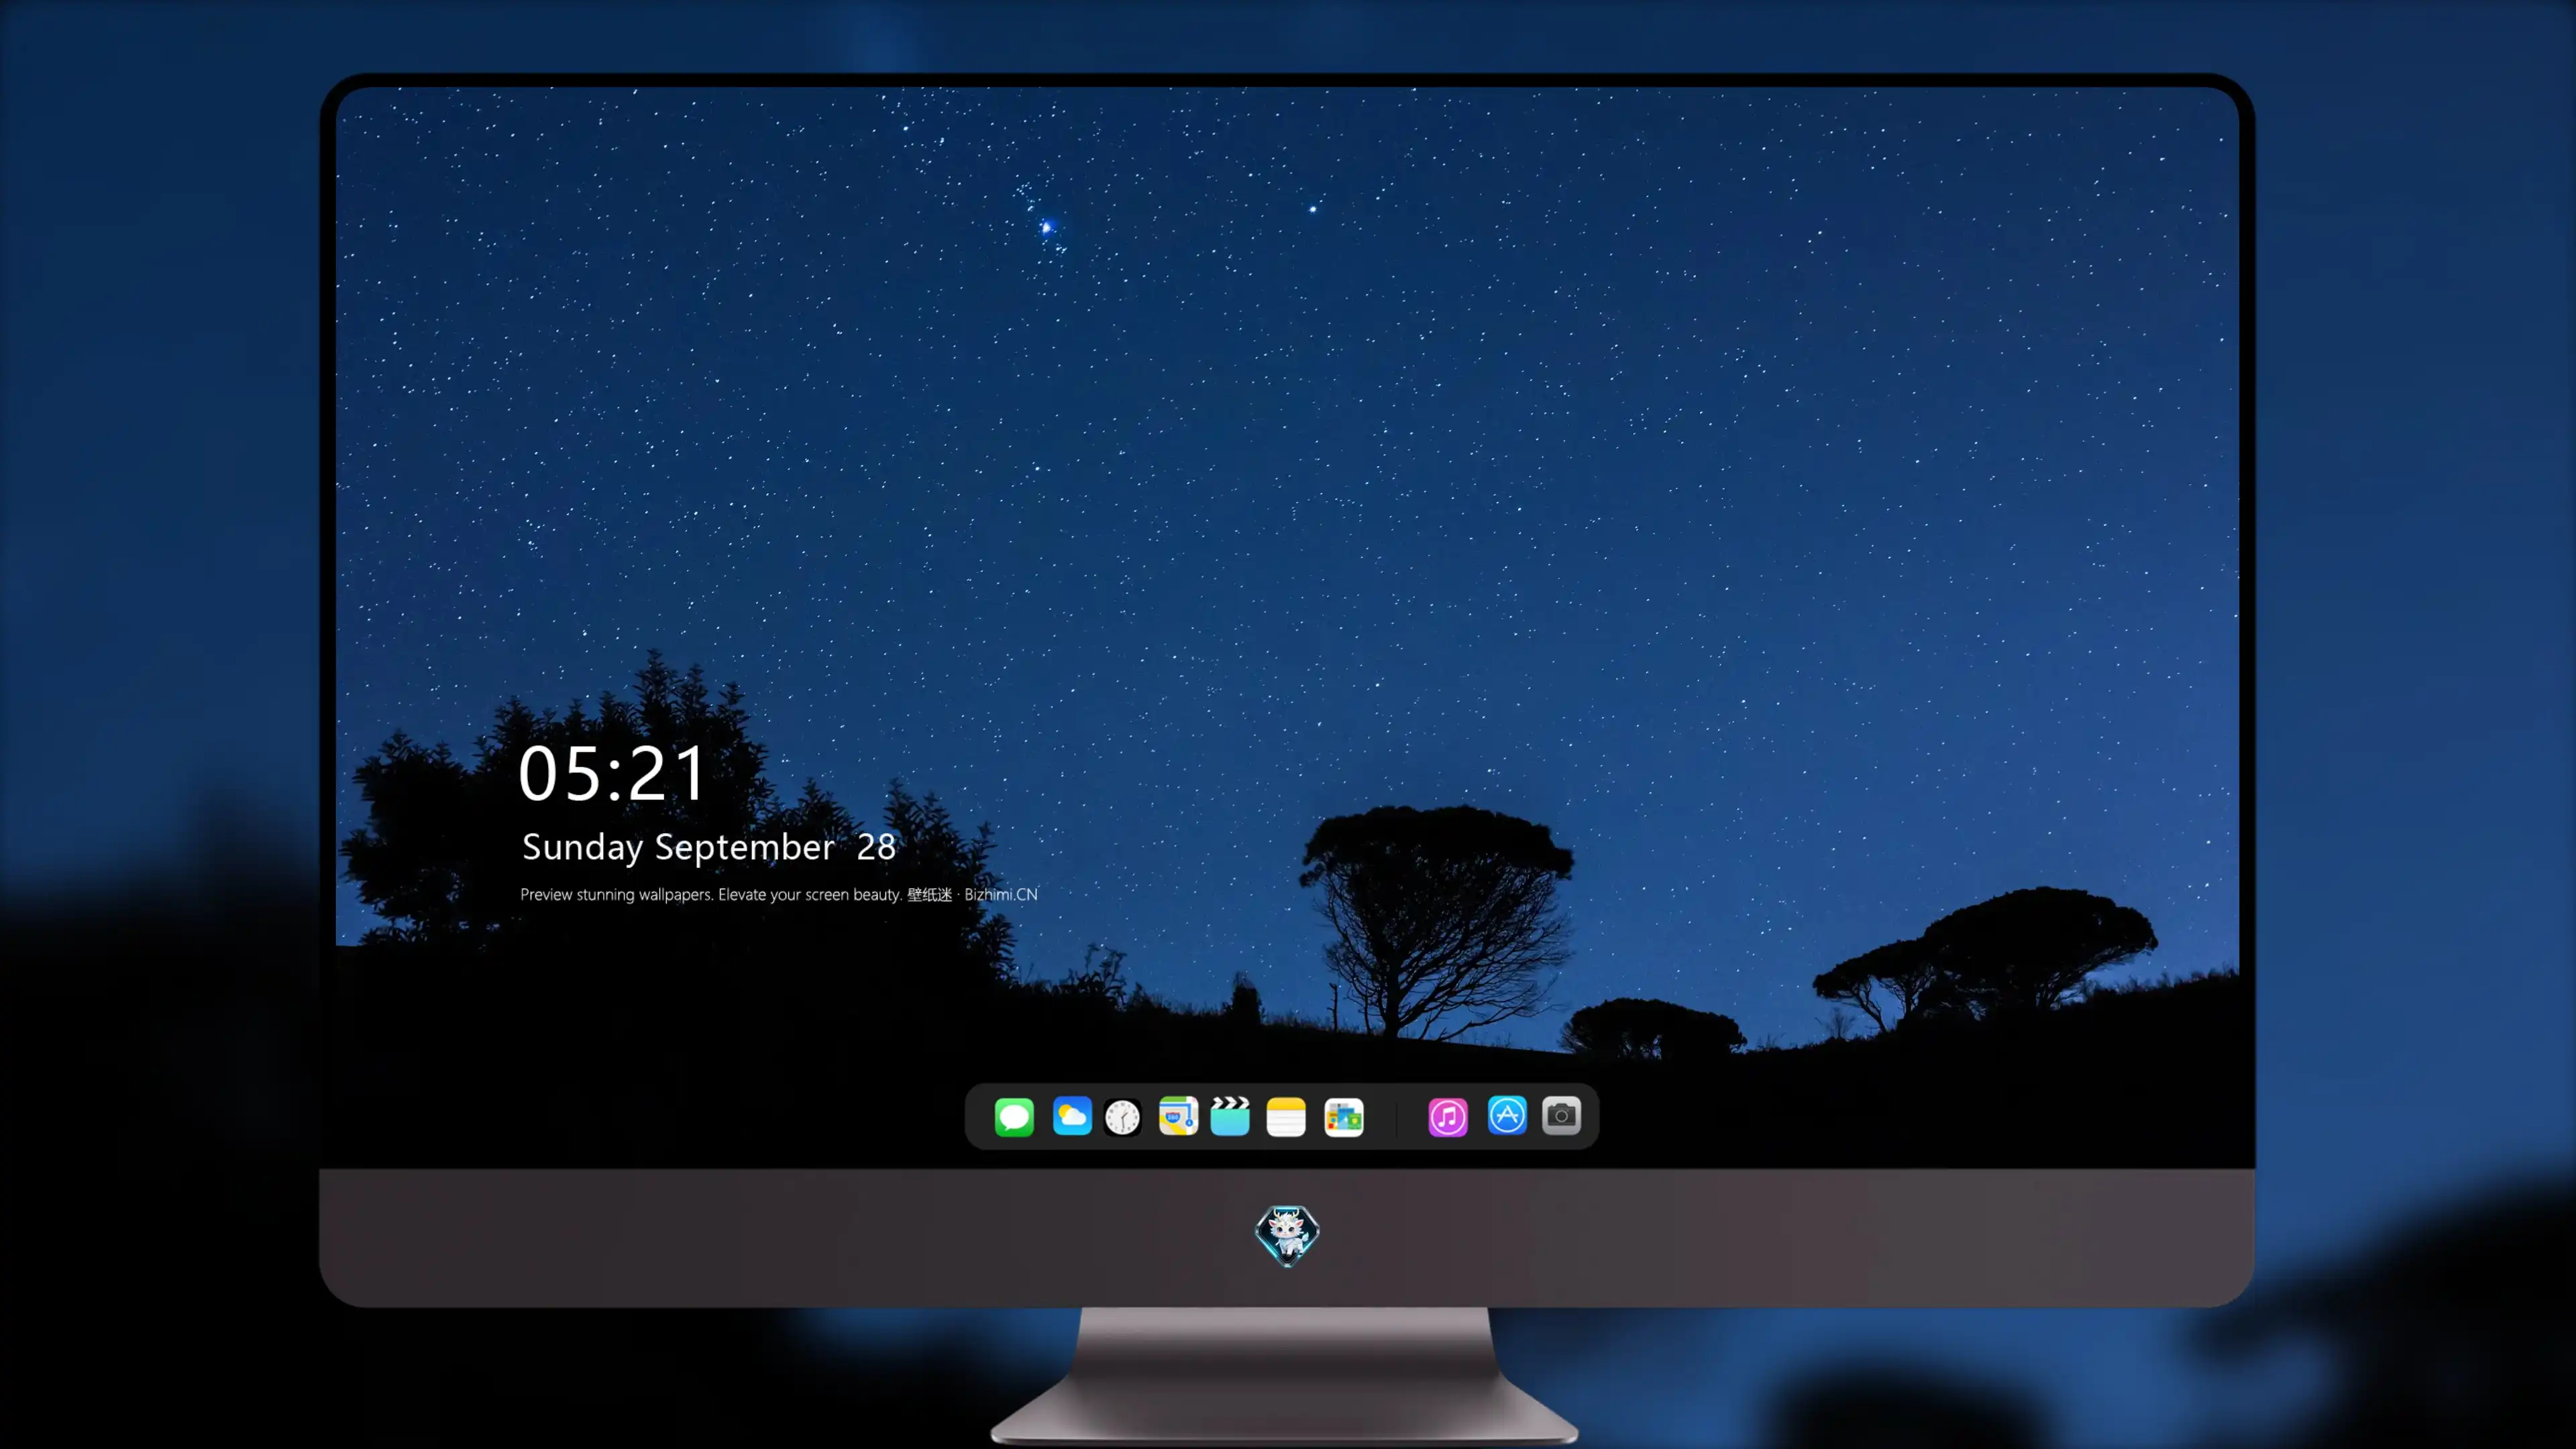Open the green Messages app in the dock
Viewport: 2576px width, 1449px height.
tap(1014, 1116)
